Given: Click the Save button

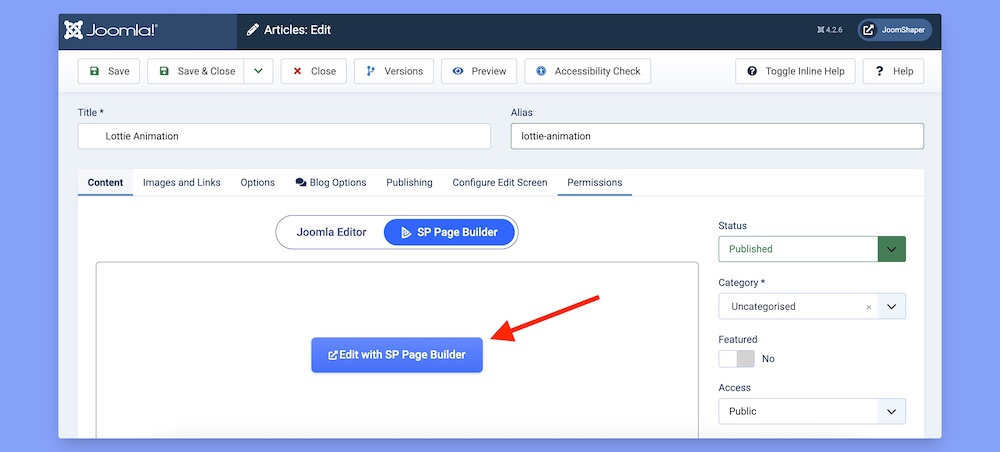Looking at the screenshot, I should (109, 71).
